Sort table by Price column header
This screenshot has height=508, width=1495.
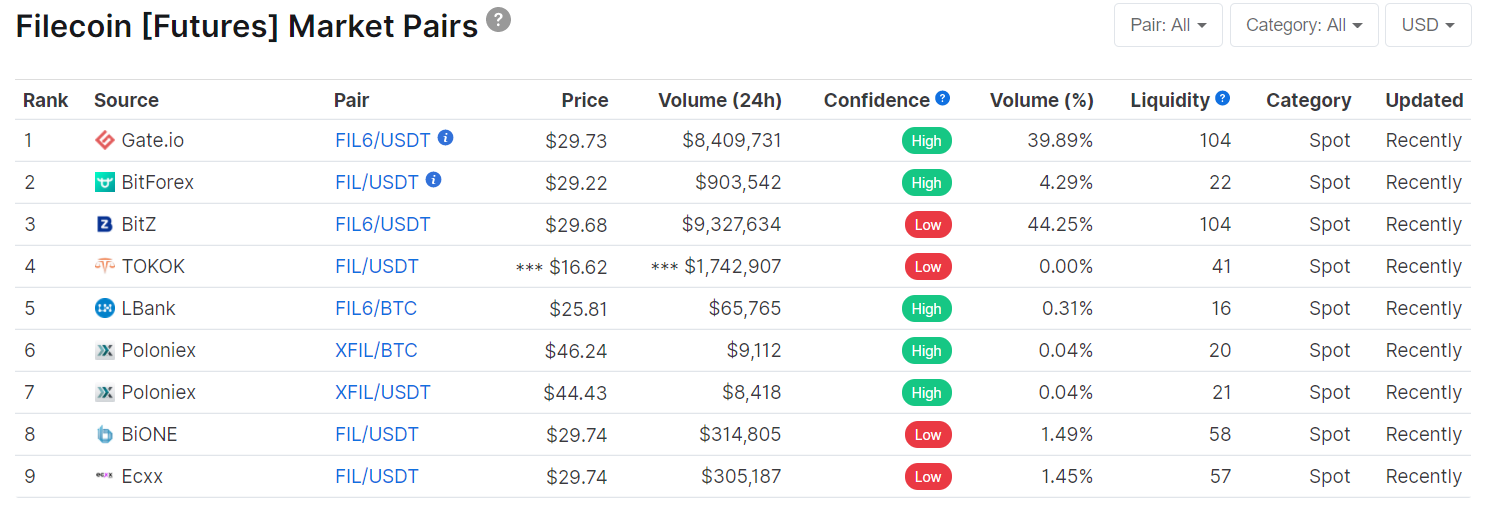pyautogui.click(x=584, y=100)
